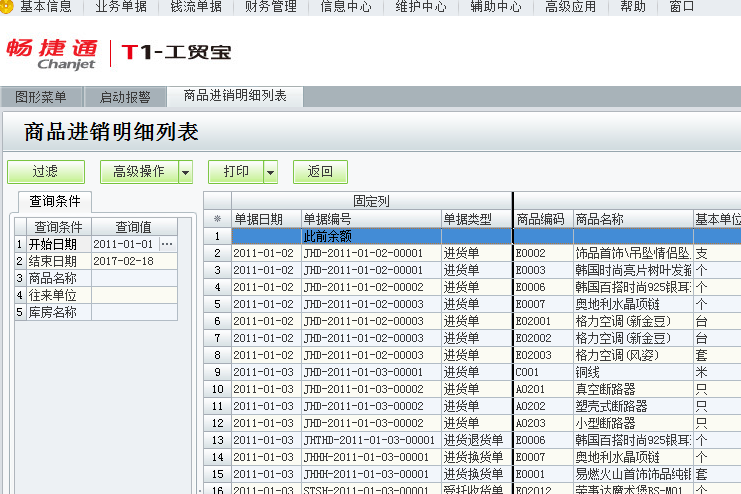741x494 pixels.
Task: Click product code E02002
Action: tap(543, 338)
